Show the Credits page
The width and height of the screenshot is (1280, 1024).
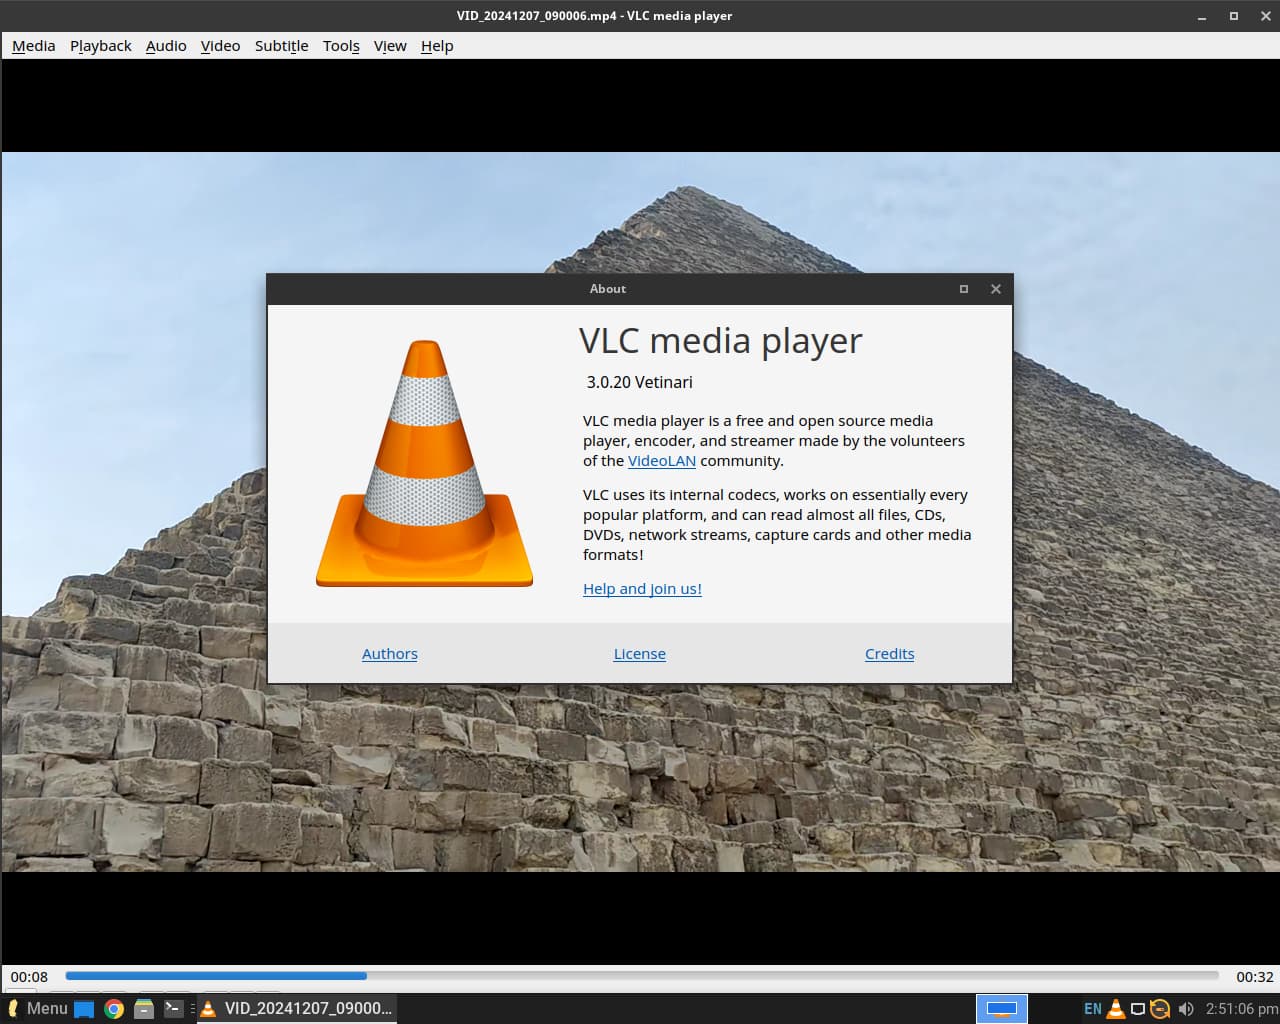(x=889, y=653)
